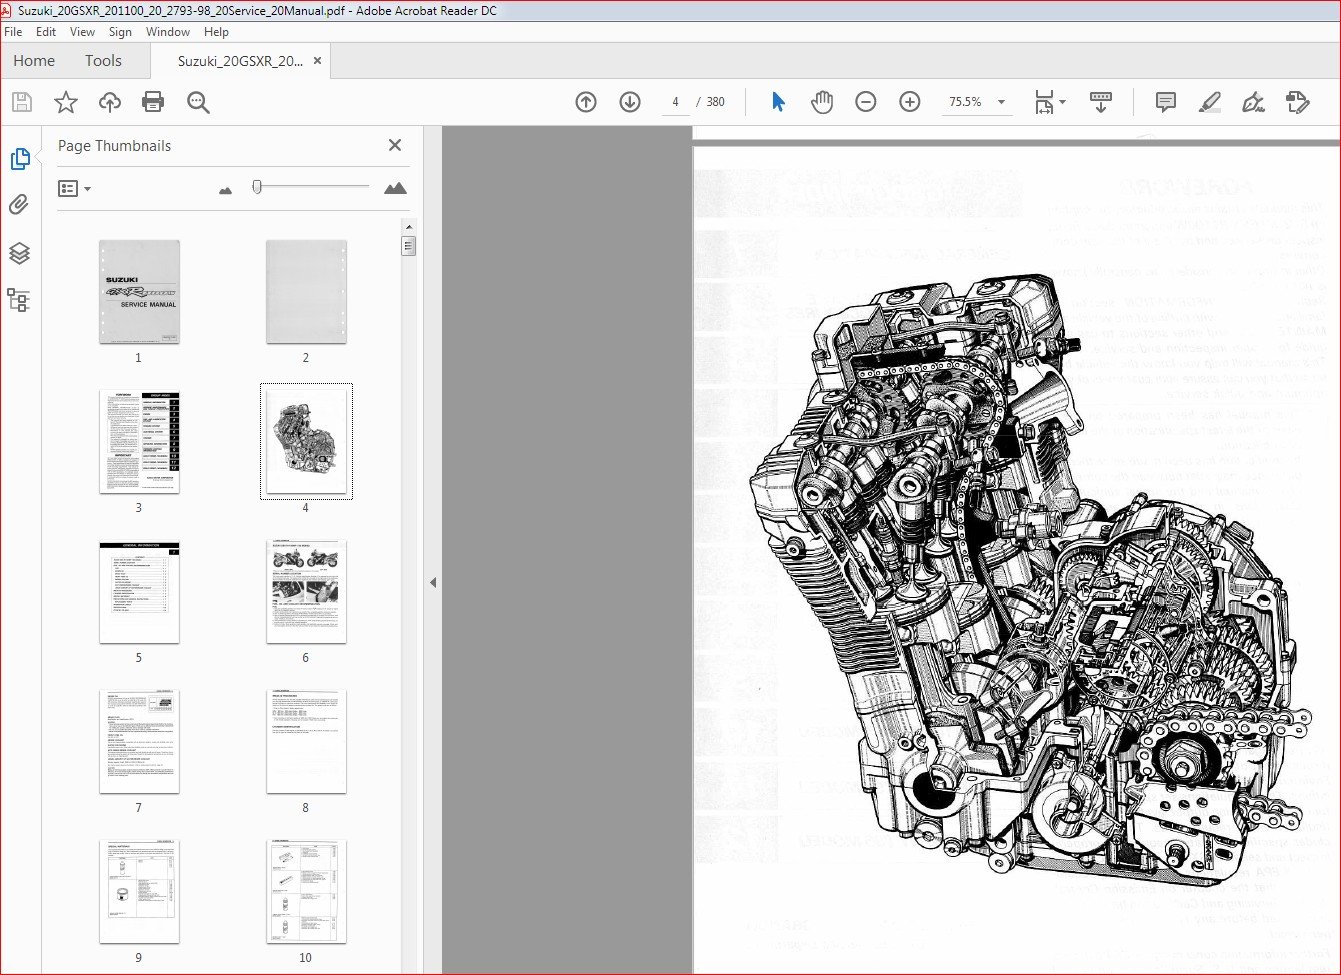Open the Help menu
1341x975 pixels.
[x=216, y=32]
